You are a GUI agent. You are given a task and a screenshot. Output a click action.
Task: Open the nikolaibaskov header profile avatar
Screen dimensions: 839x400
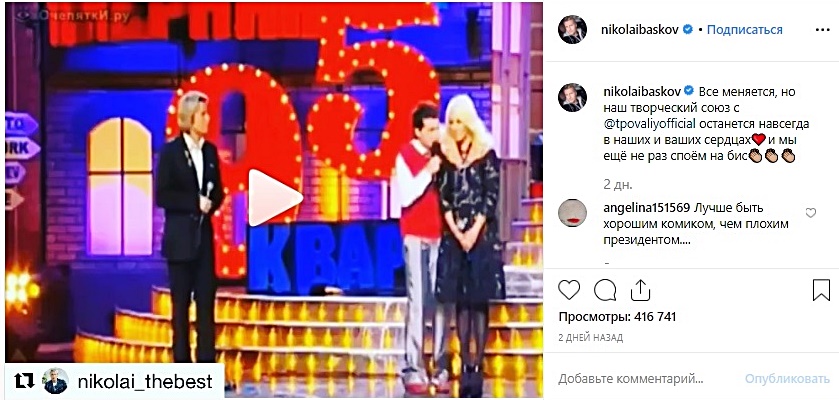(573, 29)
